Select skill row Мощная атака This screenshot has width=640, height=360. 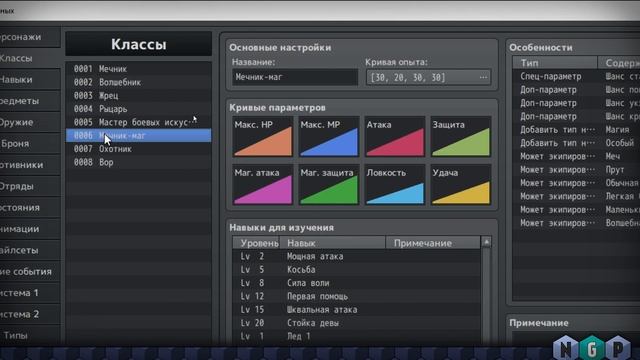click(357, 256)
